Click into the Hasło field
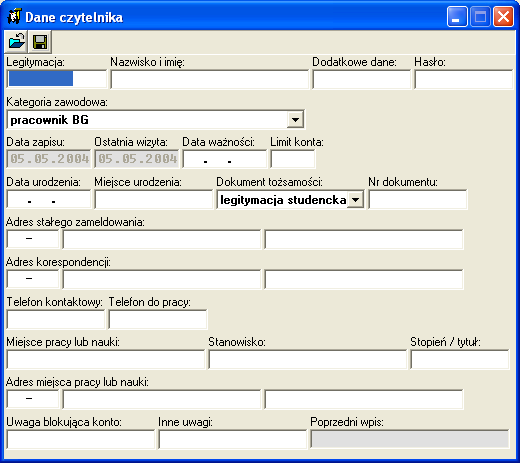 463,79
